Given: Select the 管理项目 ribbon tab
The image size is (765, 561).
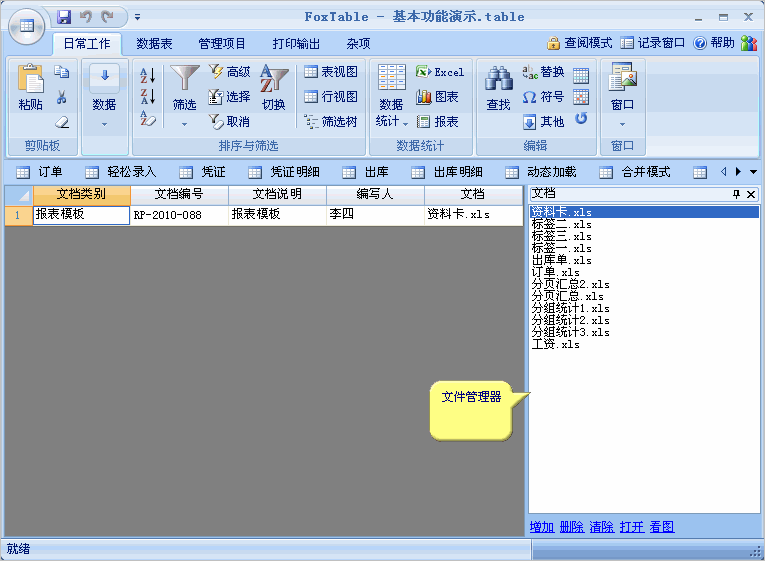Looking at the screenshot, I should [x=222, y=44].
